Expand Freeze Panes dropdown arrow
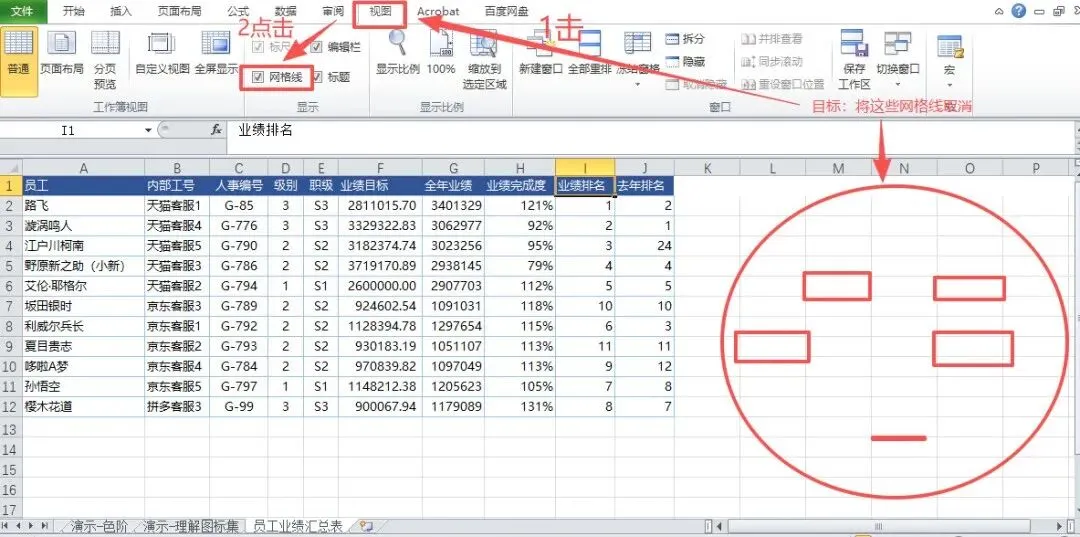This screenshot has width=1080, height=537. click(x=638, y=84)
